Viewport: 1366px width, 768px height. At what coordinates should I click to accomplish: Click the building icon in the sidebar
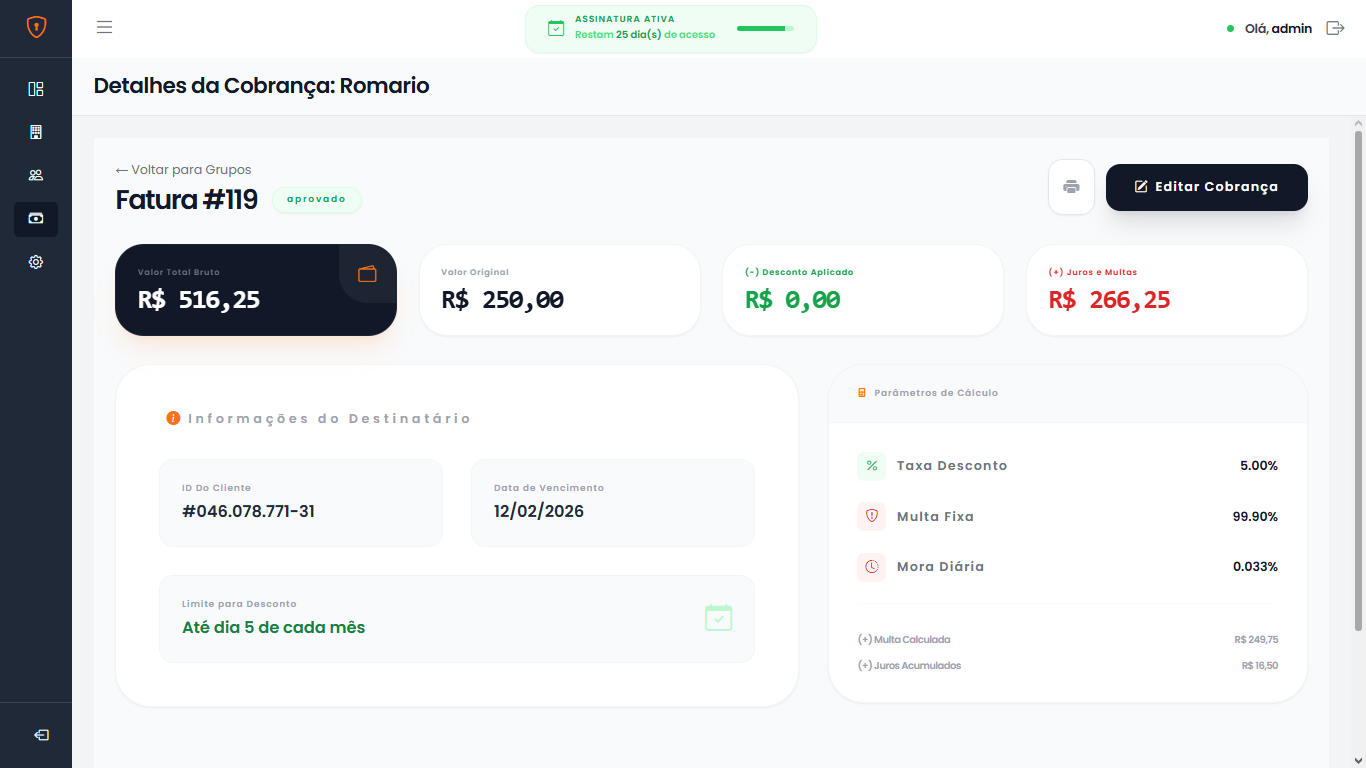click(x=36, y=132)
